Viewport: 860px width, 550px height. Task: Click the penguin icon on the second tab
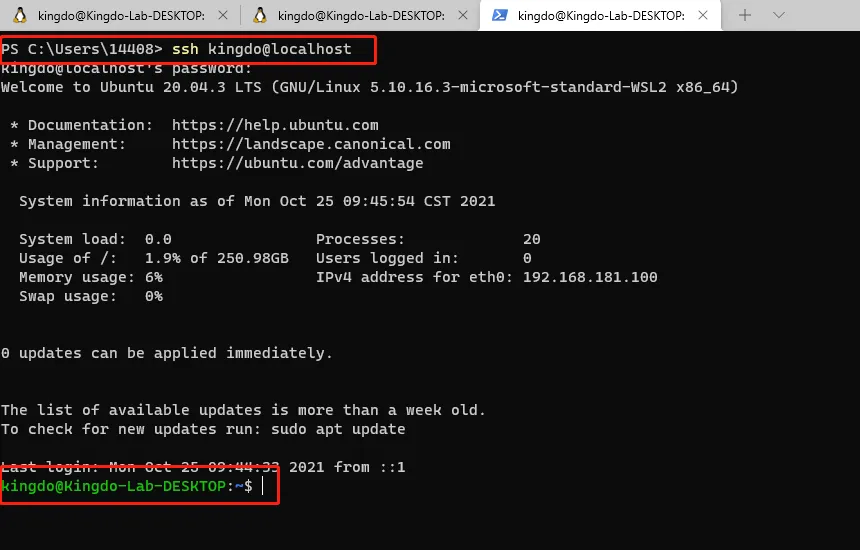260,15
